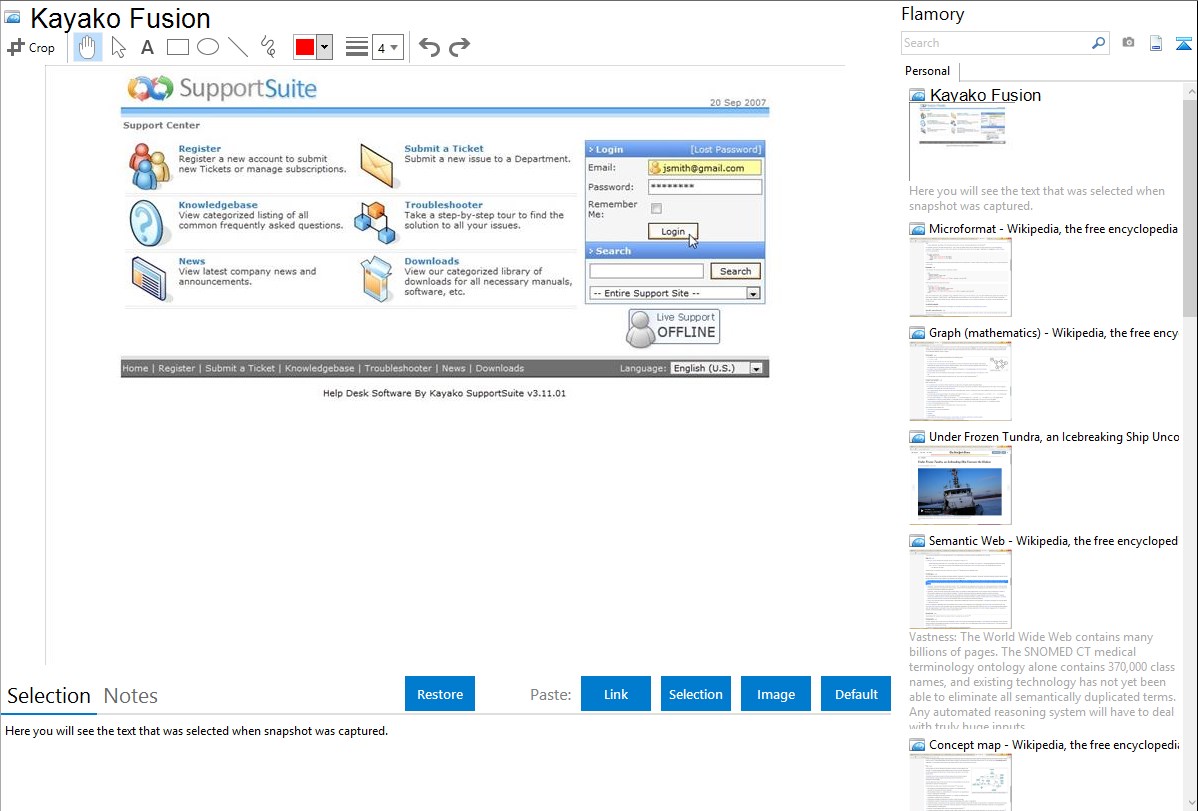Paste as Link button
The width and height of the screenshot is (1198, 811).
click(x=616, y=694)
